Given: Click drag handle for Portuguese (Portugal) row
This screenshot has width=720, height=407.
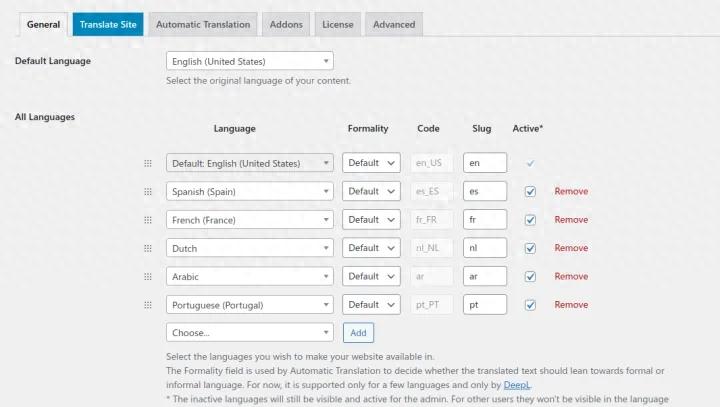Looking at the screenshot, I should pos(148,305).
